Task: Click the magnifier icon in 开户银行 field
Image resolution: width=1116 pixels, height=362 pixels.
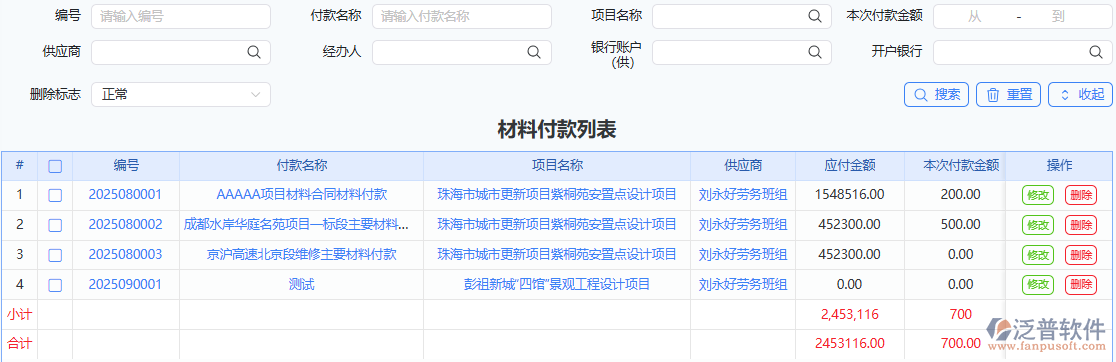Action: click(1095, 52)
